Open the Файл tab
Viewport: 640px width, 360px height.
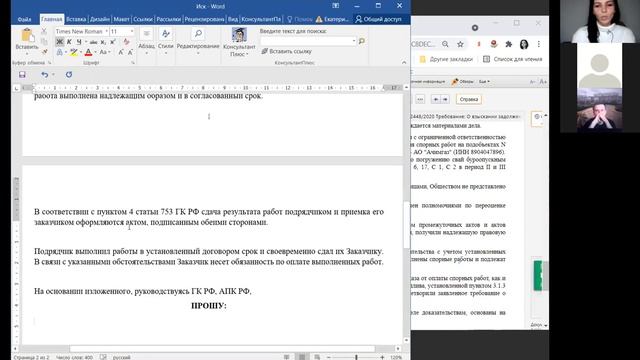tap(24, 19)
